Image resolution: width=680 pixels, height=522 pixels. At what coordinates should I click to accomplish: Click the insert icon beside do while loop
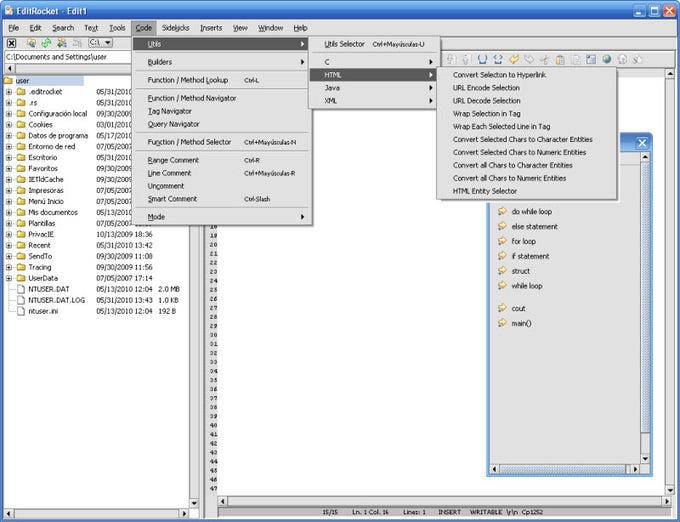pyautogui.click(x=502, y=211)
